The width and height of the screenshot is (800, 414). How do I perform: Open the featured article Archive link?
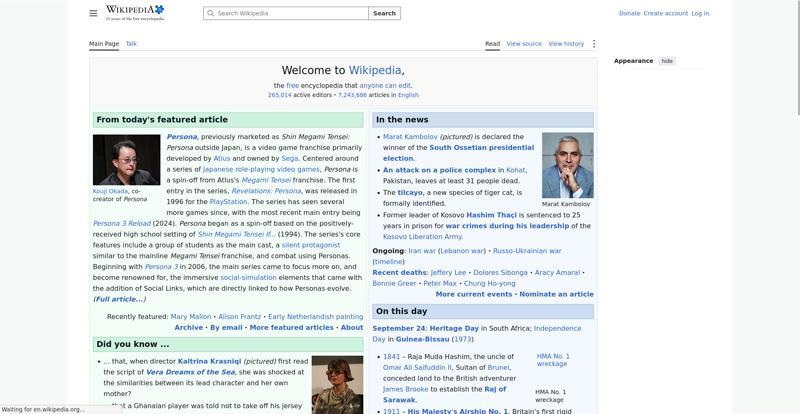188,327
